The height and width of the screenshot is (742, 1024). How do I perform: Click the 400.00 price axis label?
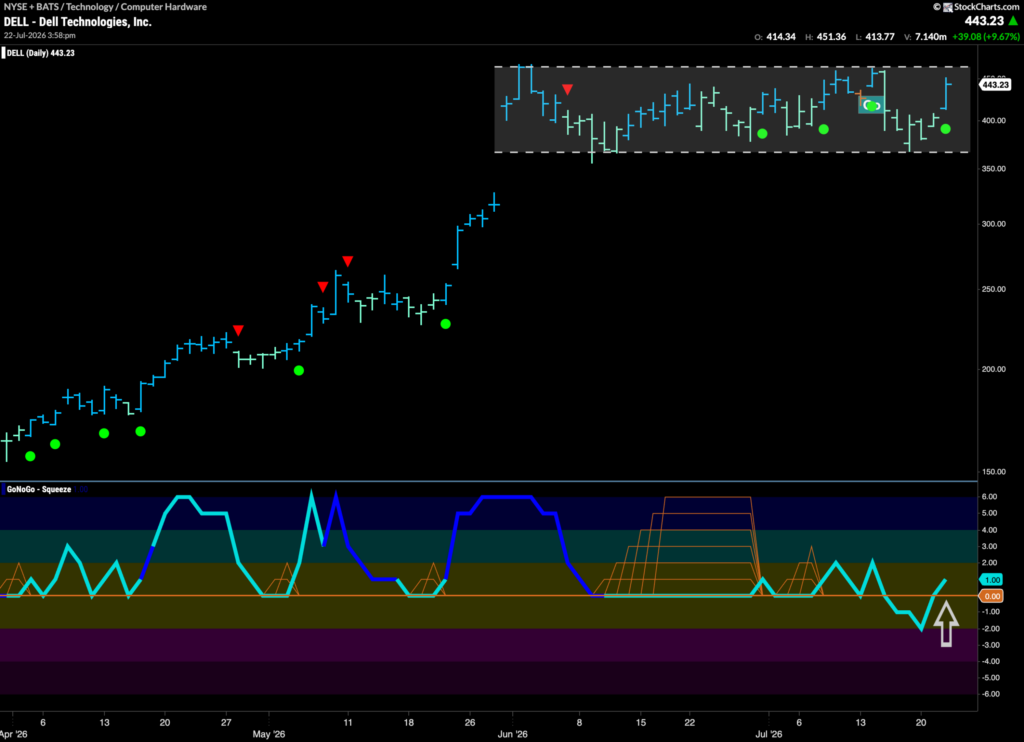pyautogui.click(x=993, y=121)
